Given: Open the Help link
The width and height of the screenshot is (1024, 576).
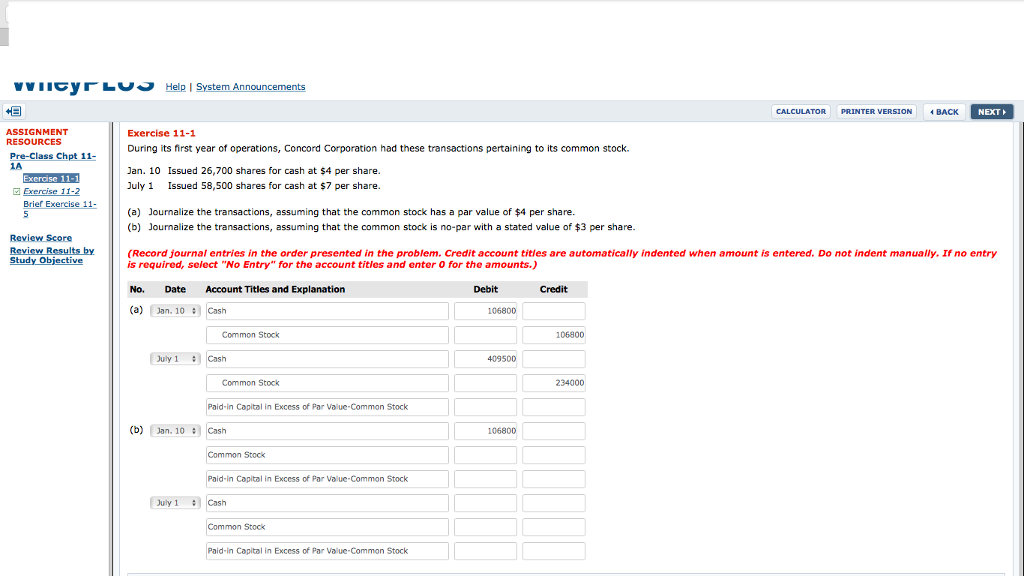Looking at the screenshot, I should pos(175,87).
